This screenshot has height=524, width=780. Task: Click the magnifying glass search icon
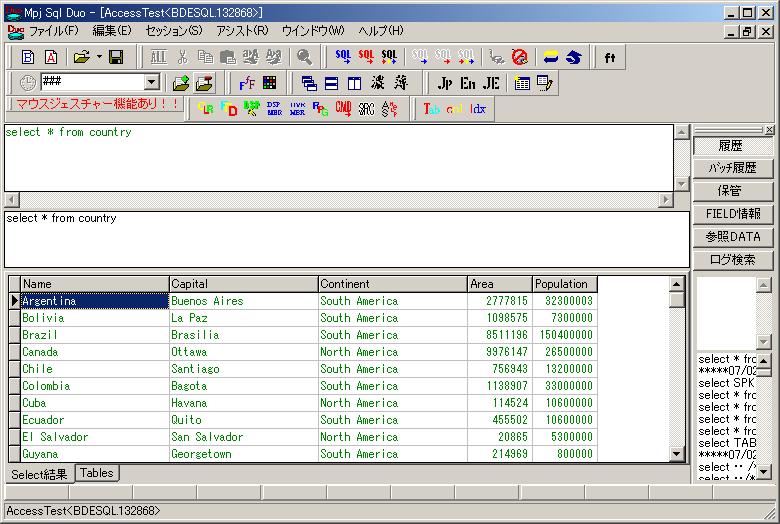pos(304,57)
